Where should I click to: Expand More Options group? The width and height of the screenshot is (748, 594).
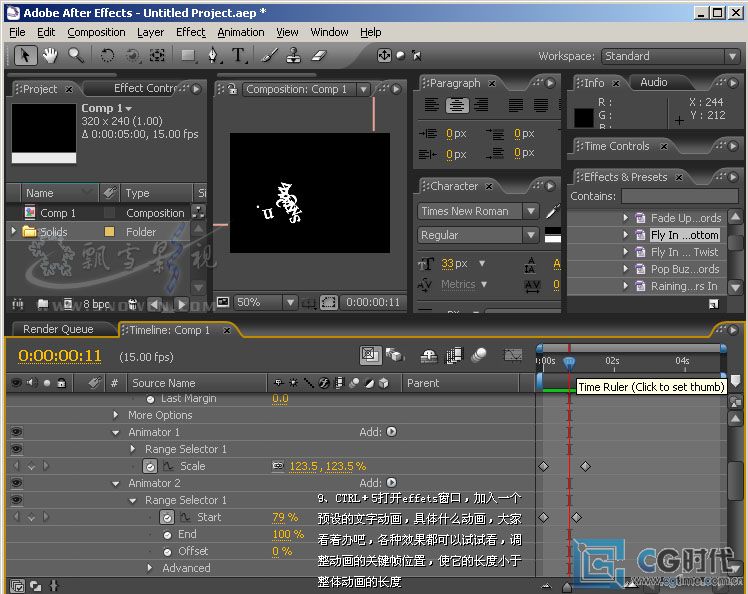click(115, 415)
